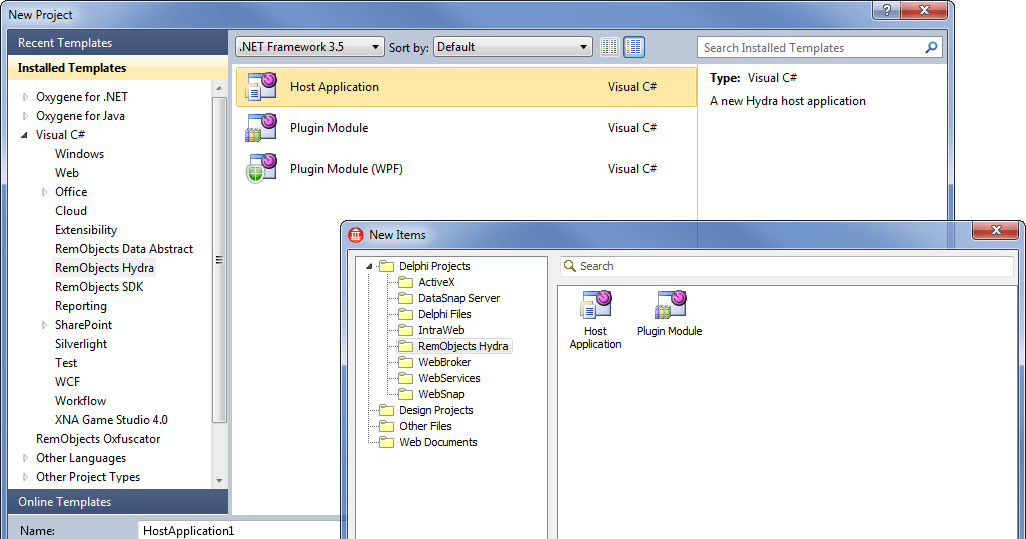Click the search magnifier in Installed Templates
The image size is (1026, 539).
click(931, 47)
